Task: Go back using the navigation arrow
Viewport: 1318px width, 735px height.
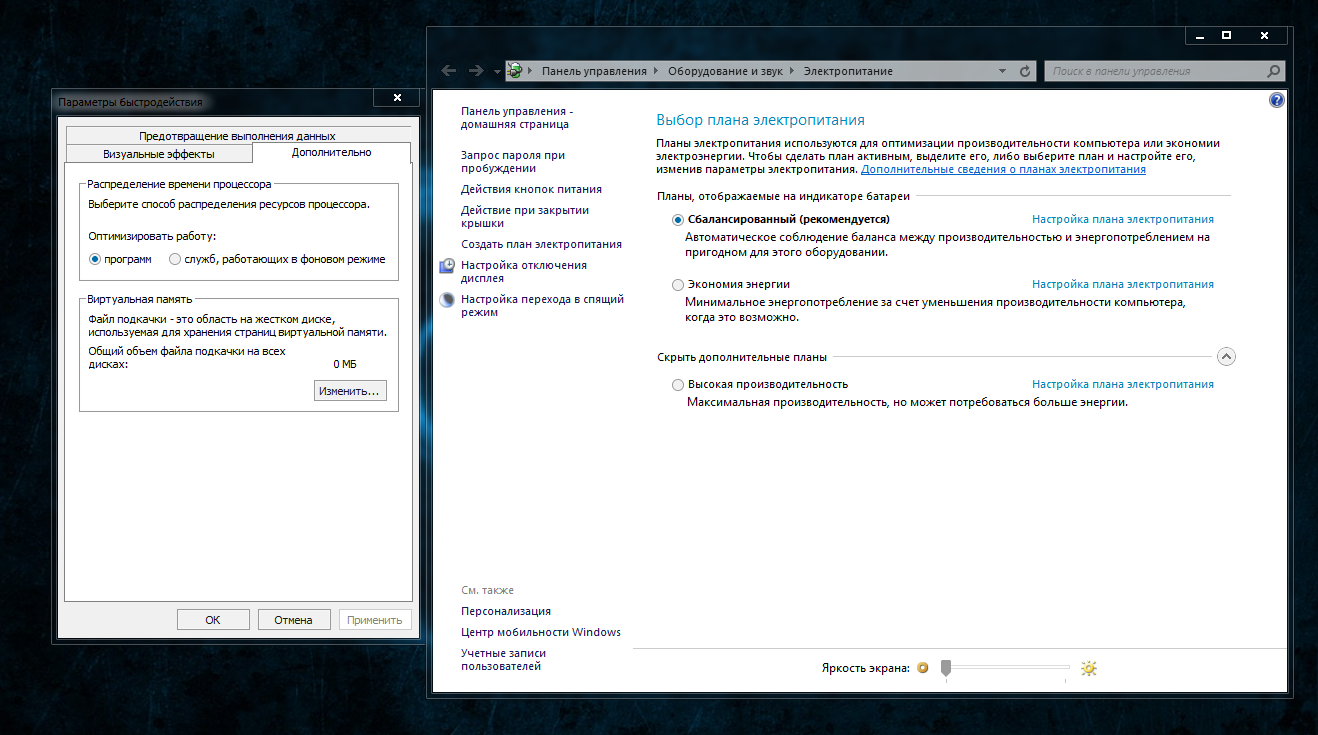Action: click(x=449, y=71)
